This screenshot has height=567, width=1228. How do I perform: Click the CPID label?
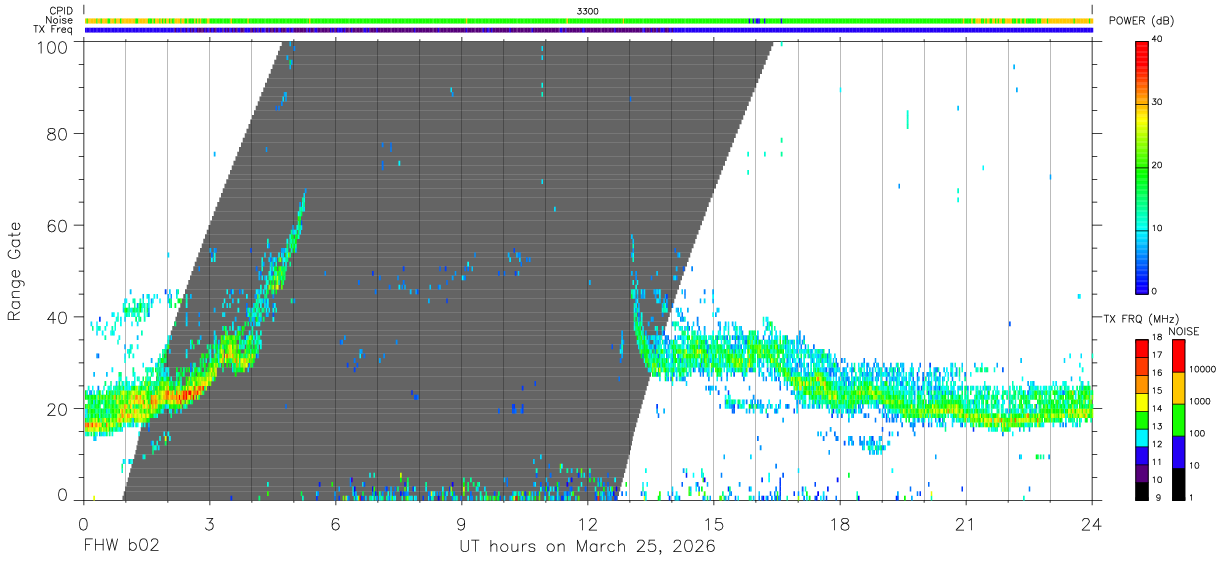tap(61, 11)
